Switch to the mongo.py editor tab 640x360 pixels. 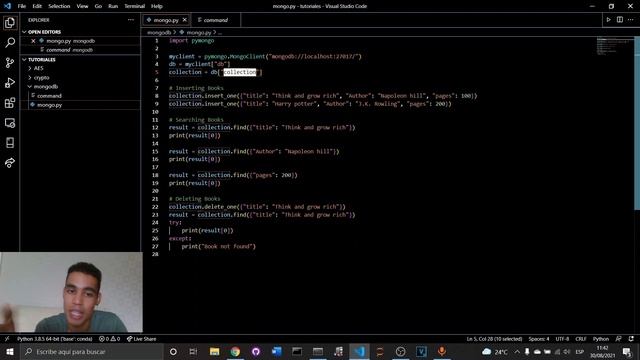[x=166, y=20]
